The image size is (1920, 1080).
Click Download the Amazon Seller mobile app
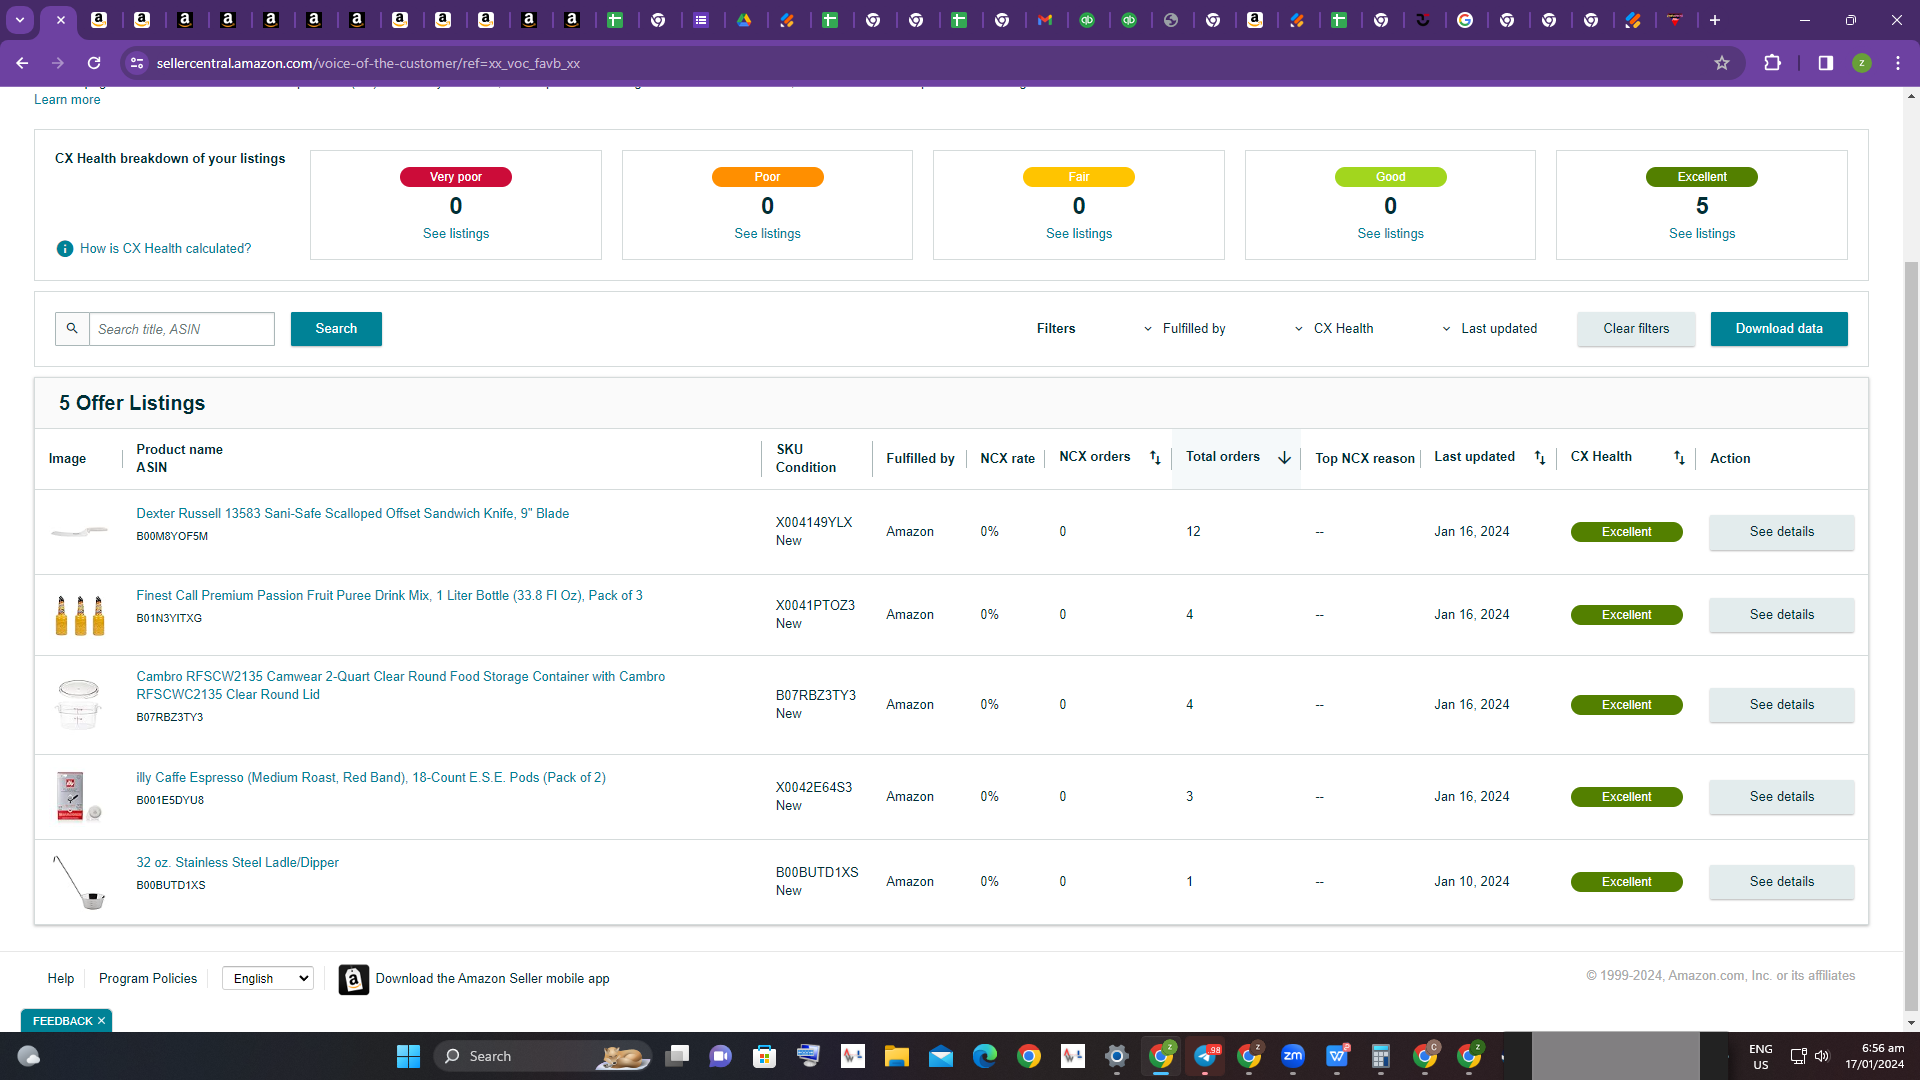click(492, 979)
